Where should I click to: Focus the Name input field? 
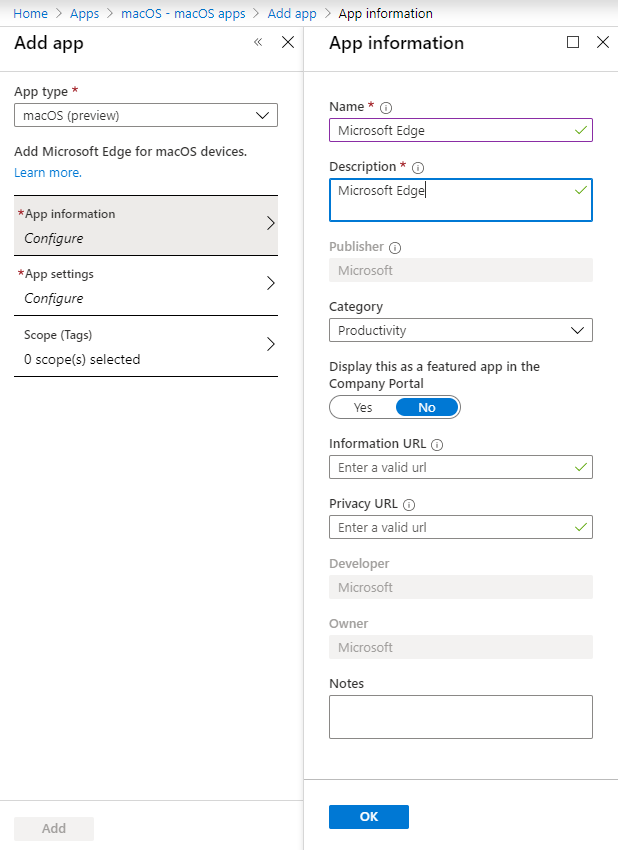[x=461, y=130]
